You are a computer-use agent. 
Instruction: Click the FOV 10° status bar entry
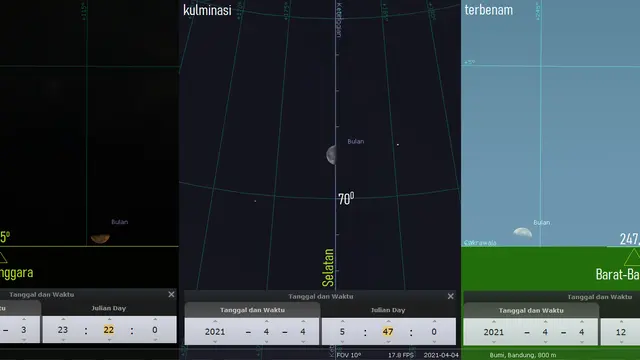click(349, 355)
